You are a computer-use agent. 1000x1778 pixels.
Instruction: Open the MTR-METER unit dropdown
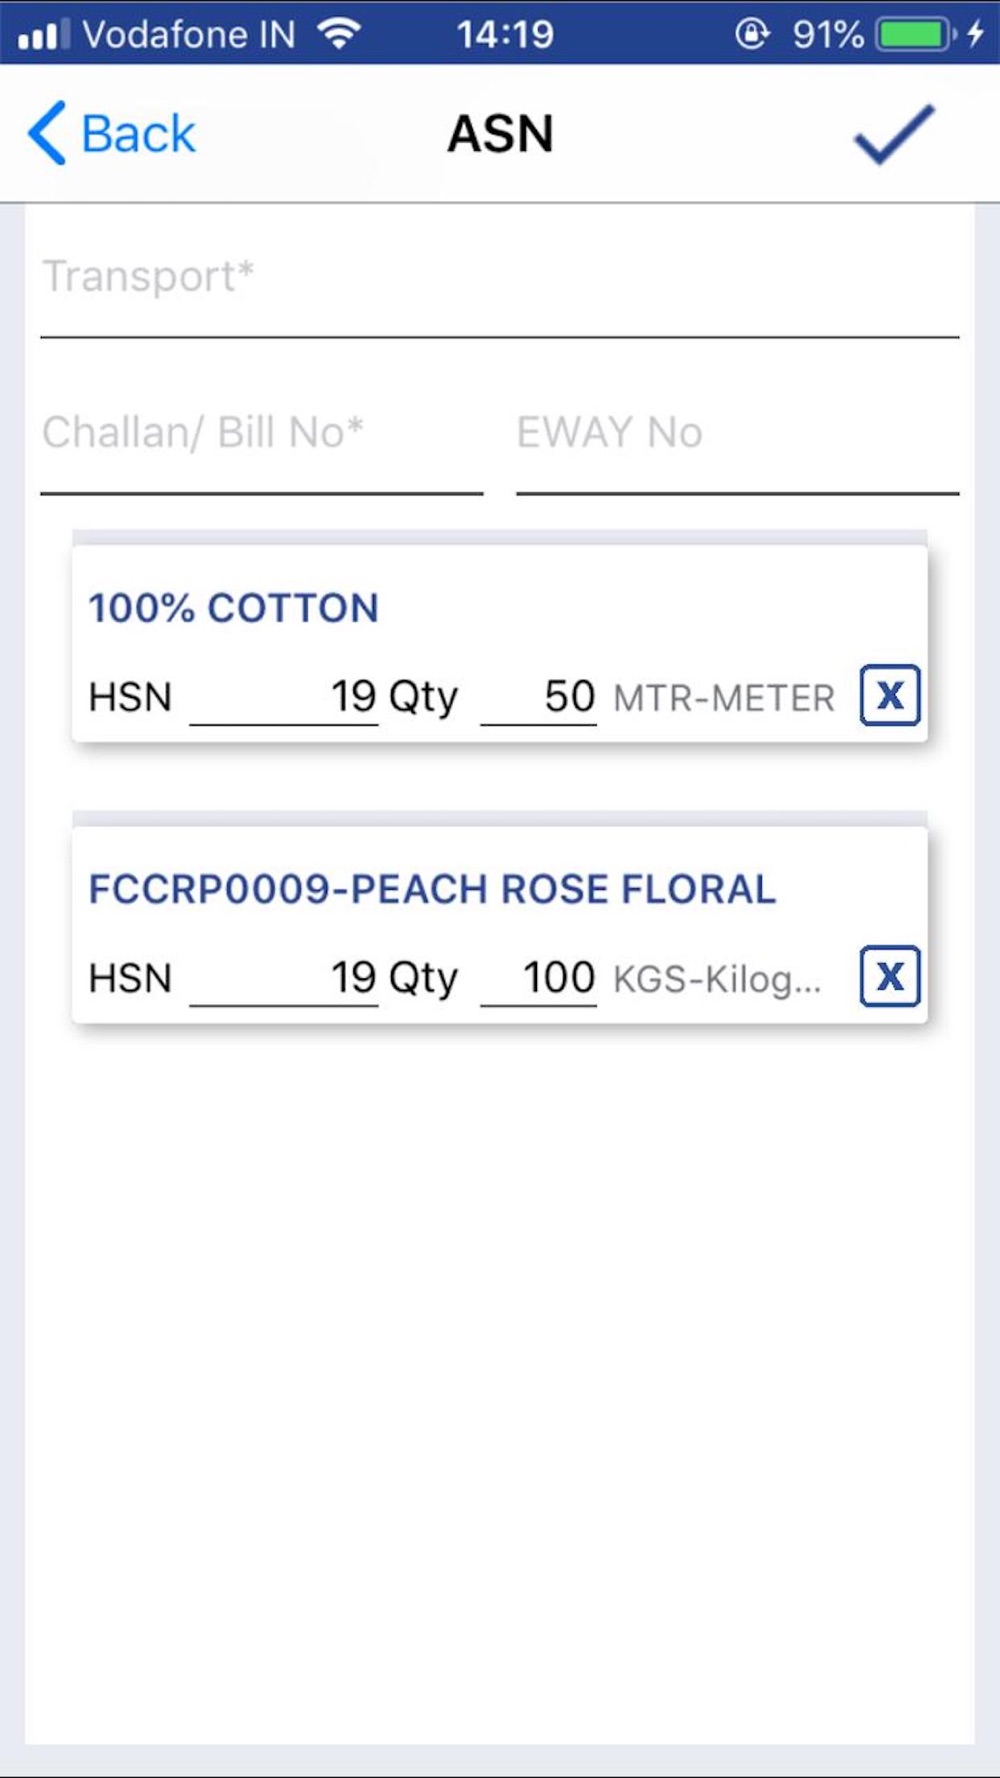[724, 697]
